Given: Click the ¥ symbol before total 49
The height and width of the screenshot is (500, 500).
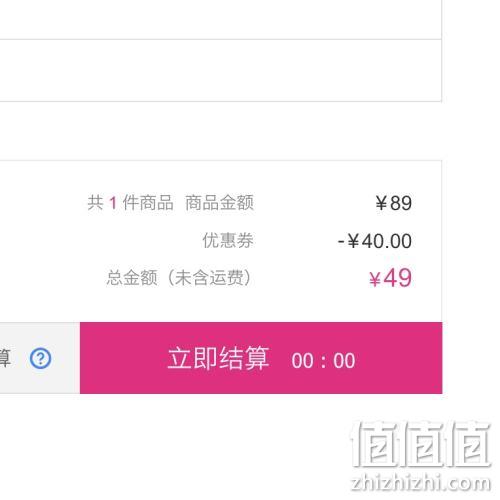Looking at the screenshot, I should (x=375, y=279).
